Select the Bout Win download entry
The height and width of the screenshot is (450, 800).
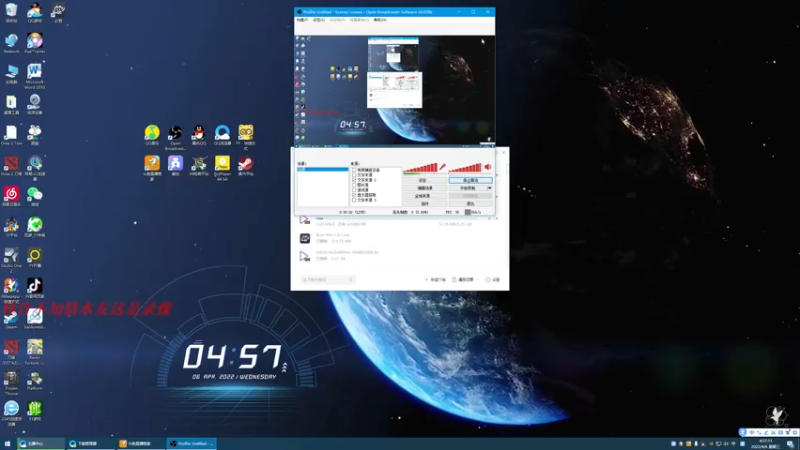(398, 238)
